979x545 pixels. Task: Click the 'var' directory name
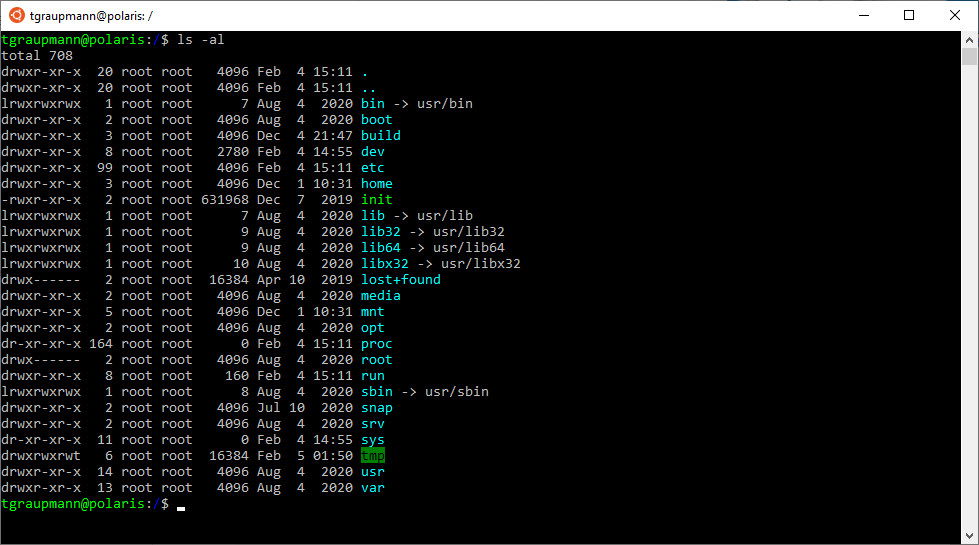pos(373,488)
